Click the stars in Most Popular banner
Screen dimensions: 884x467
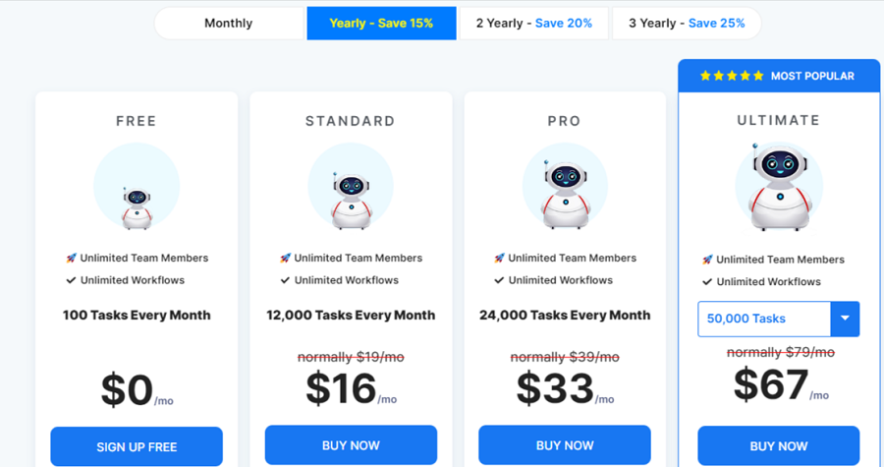732,76
